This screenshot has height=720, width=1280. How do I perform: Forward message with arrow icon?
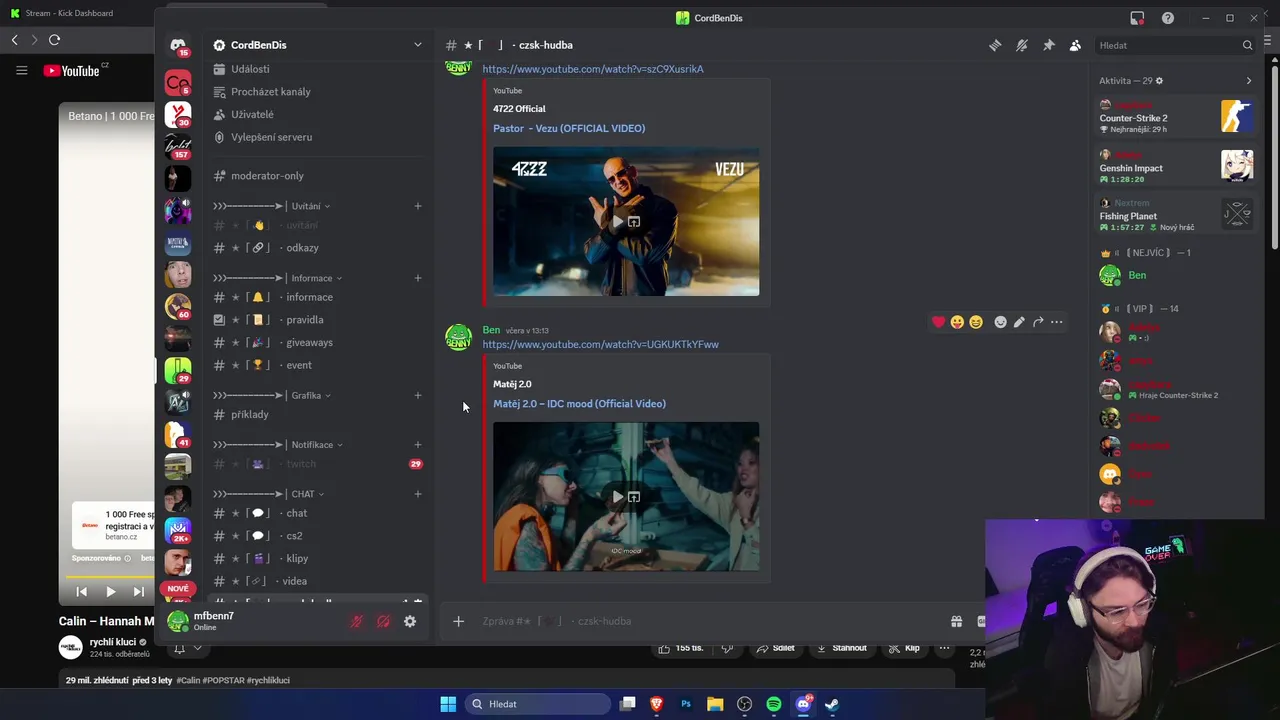[1038, 322]
